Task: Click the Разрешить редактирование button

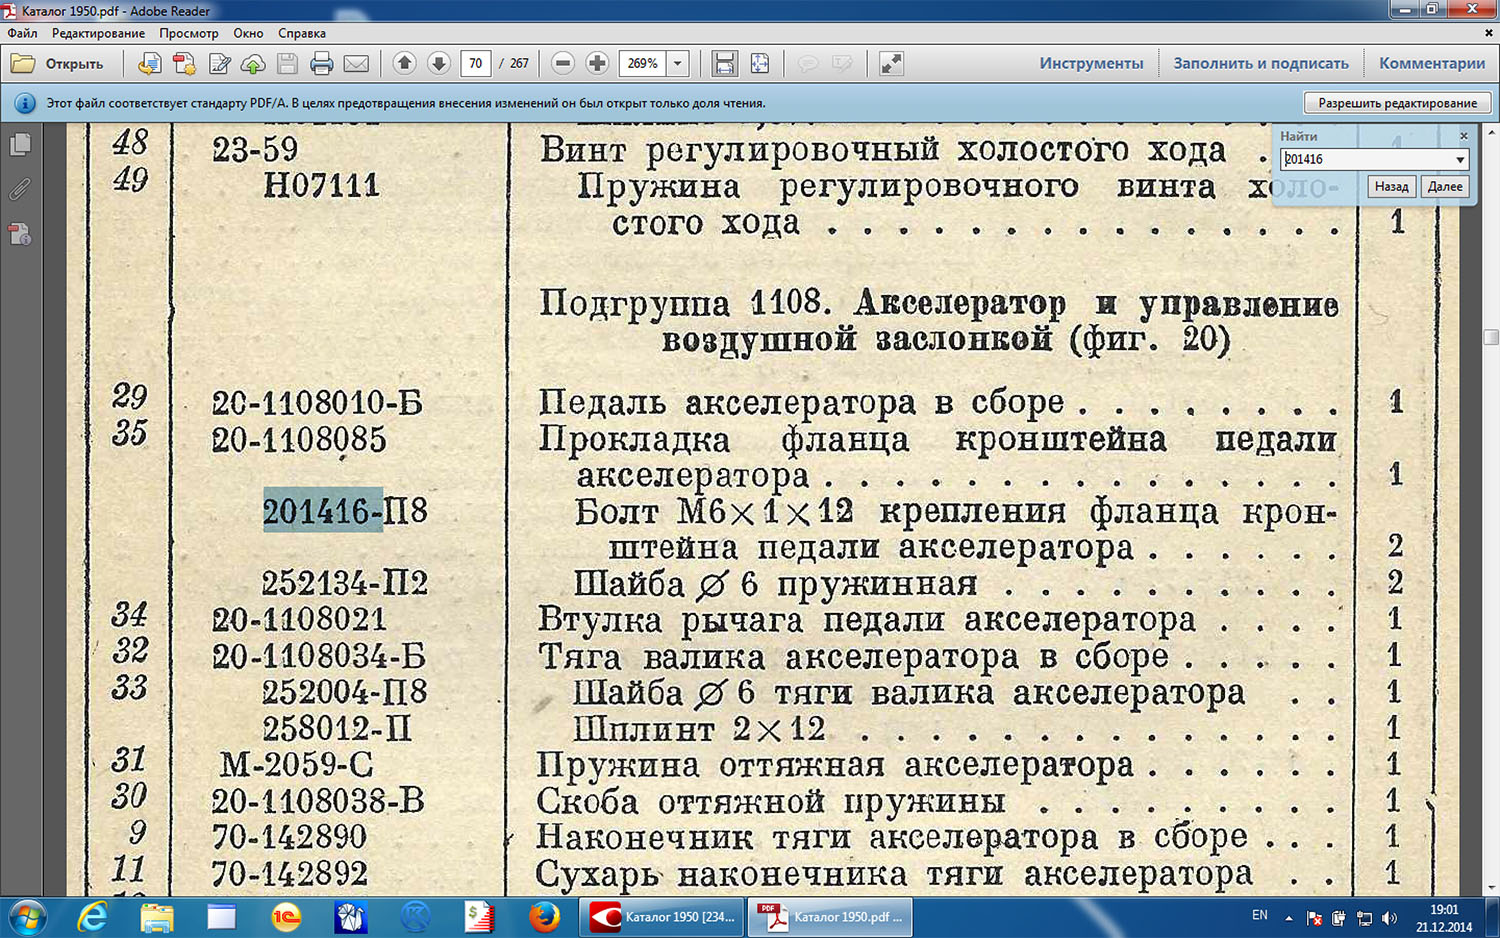Action: pos(1397,103)
